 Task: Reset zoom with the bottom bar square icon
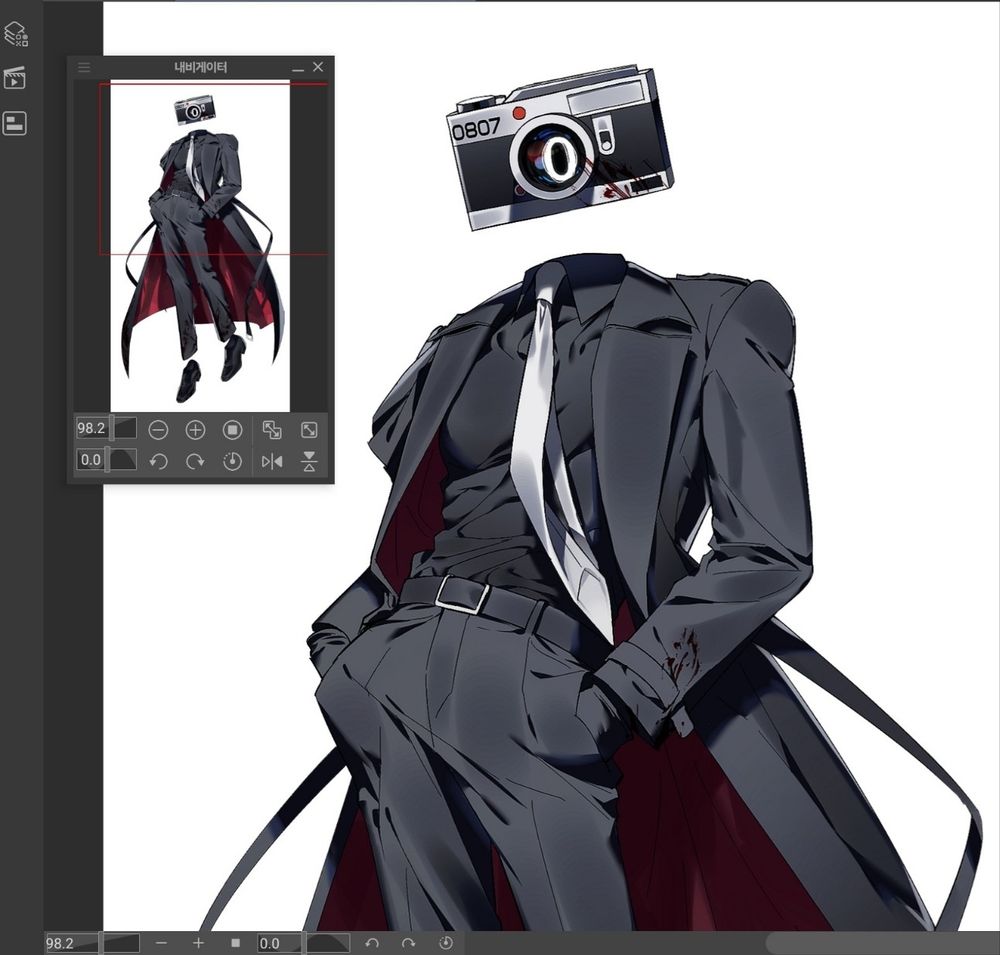point(235,943)
